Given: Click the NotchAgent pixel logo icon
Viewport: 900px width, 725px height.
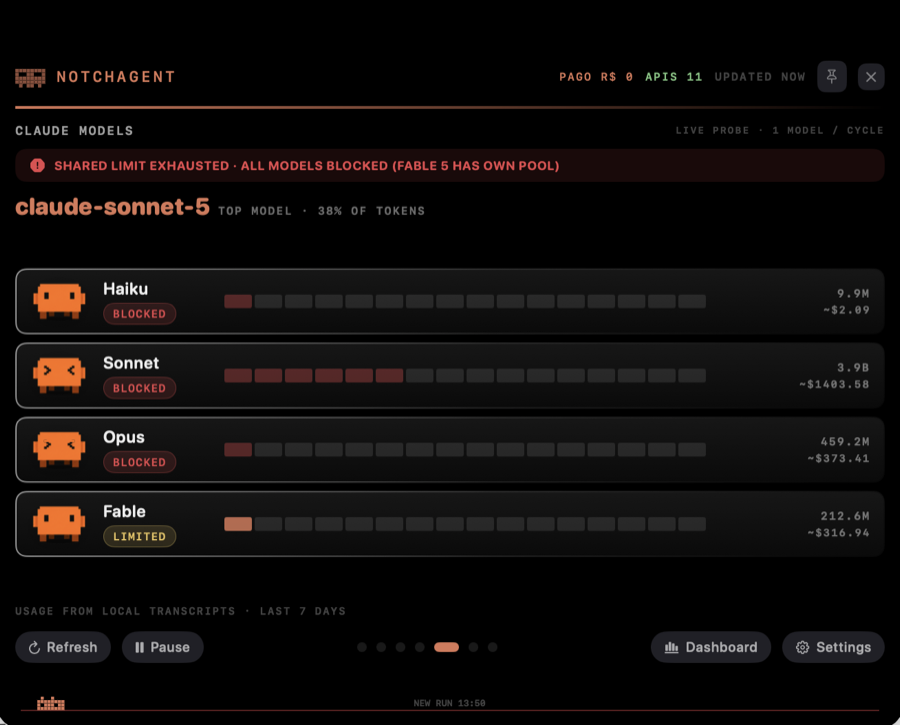Looking at the screenshot, I should pos(30,77).
